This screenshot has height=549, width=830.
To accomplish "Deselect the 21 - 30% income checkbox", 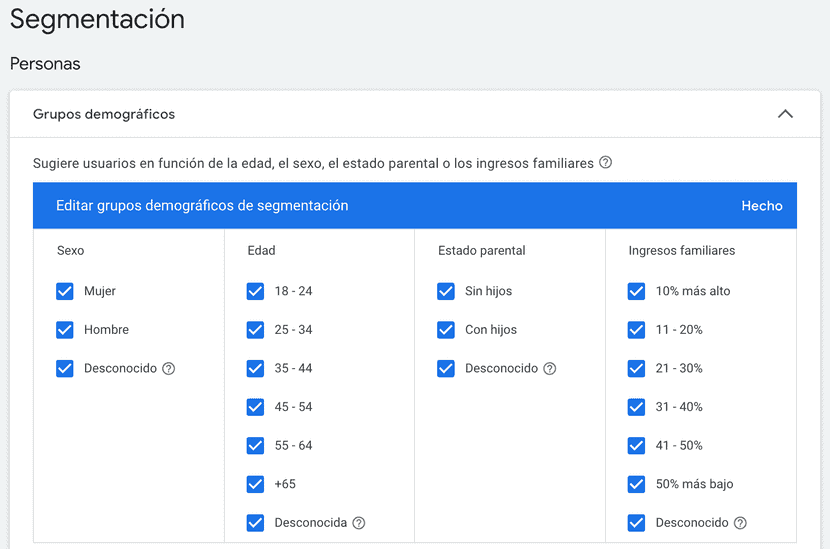I will (x=636, y=368).
